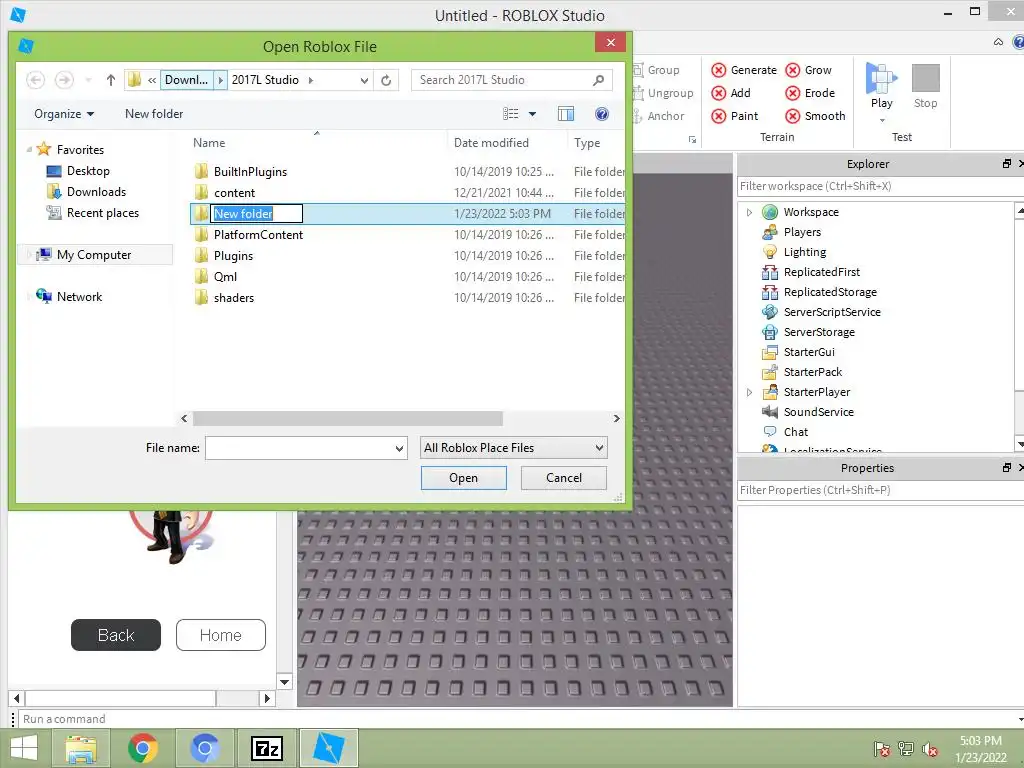Select ReplicatedFirst in Explorer
Screen dimensions: 1024x768
point(821,272)
